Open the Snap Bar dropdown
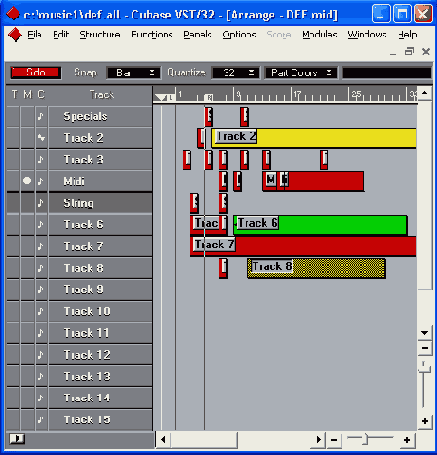 (134, 73)
